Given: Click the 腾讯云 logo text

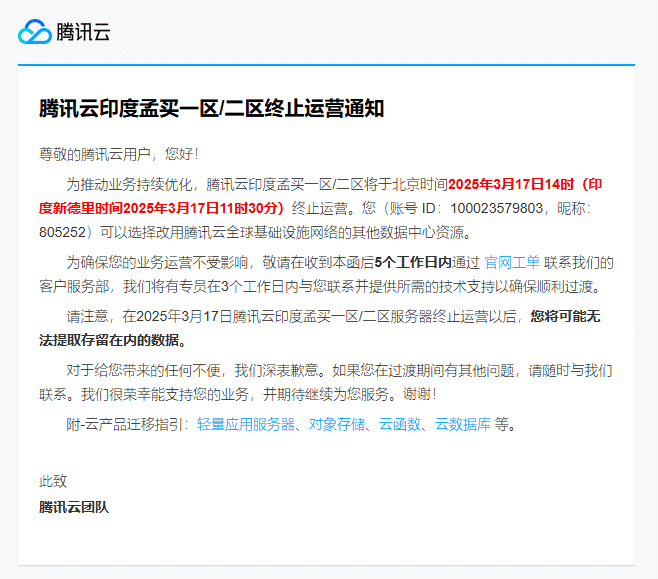Looking at the screenshot, I should [x=83, y=32].
